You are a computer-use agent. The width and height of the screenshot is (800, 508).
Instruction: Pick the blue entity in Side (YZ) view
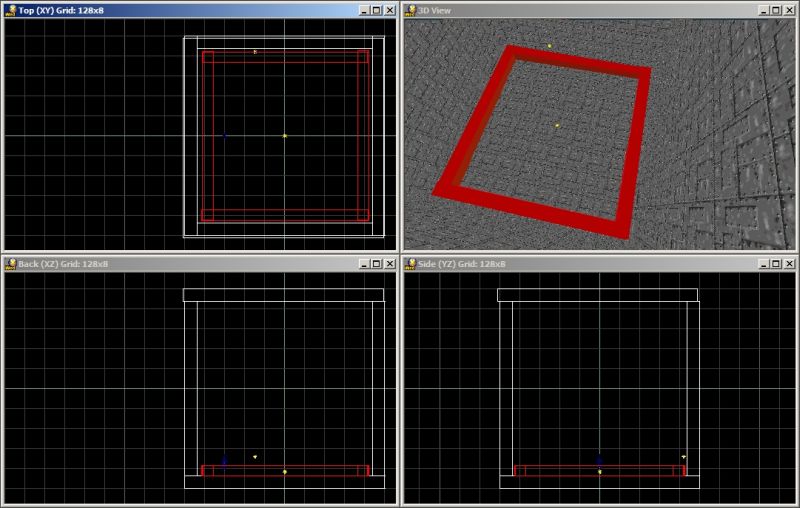click(599, 460)
